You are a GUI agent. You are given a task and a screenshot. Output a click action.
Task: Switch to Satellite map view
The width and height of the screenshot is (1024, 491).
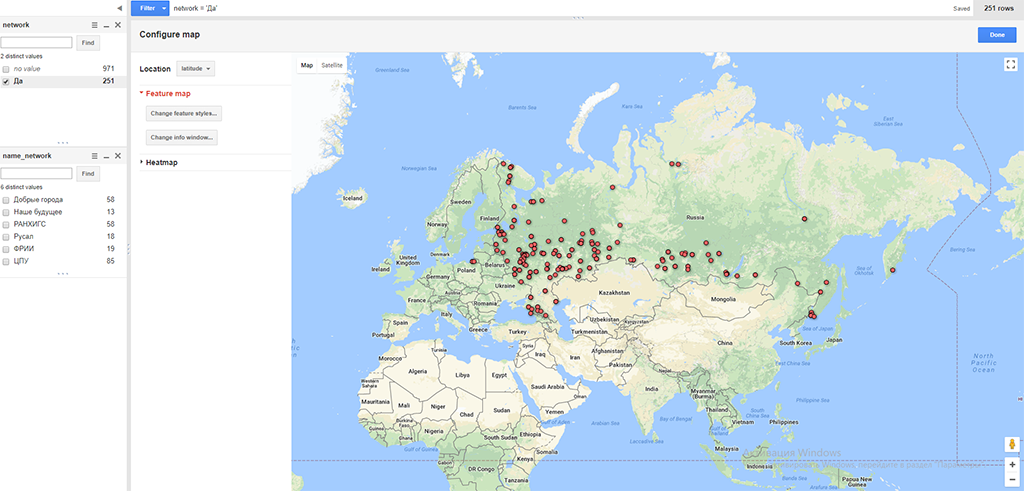point(331,65)
